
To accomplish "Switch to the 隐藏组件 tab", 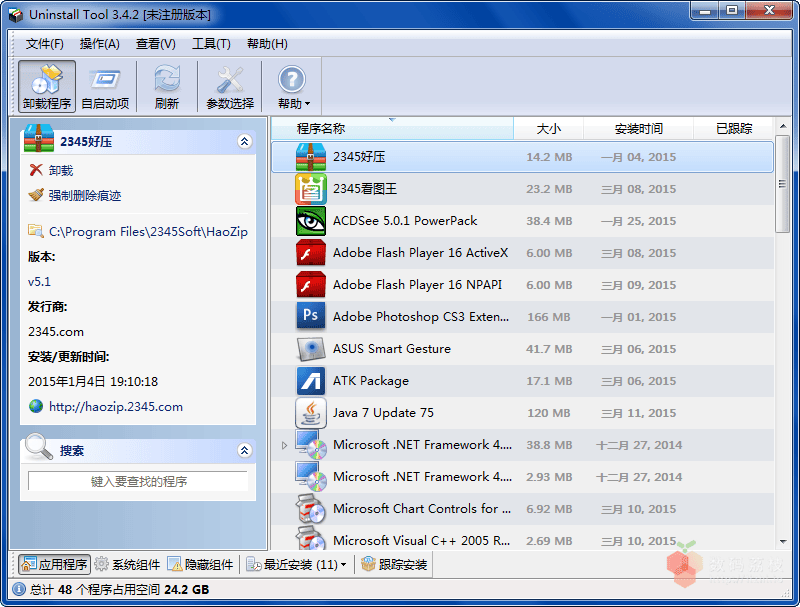I will [201, 564].
